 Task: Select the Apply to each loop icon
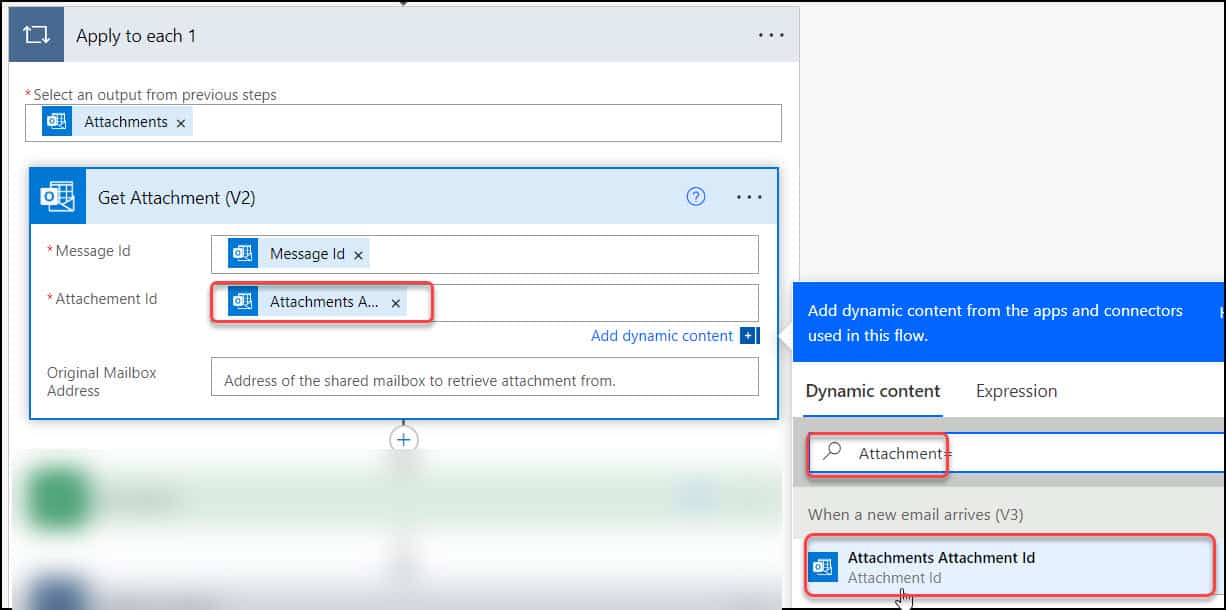coord(36,34)
